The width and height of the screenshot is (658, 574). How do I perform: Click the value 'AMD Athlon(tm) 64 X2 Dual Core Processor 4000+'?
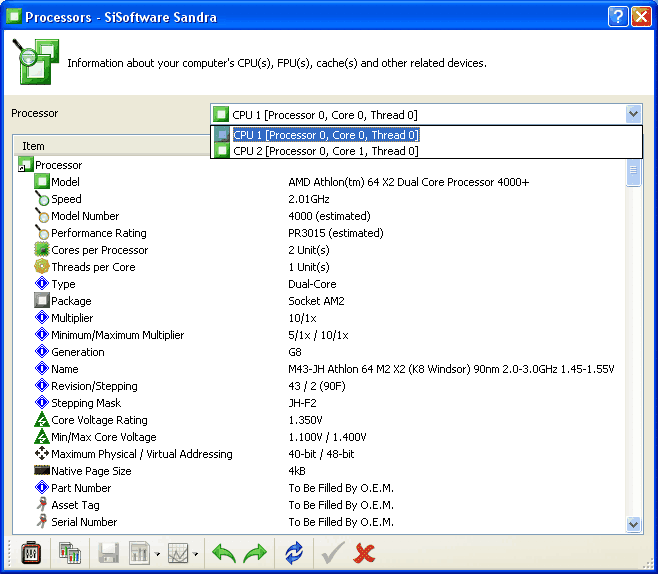click(408, 182)
